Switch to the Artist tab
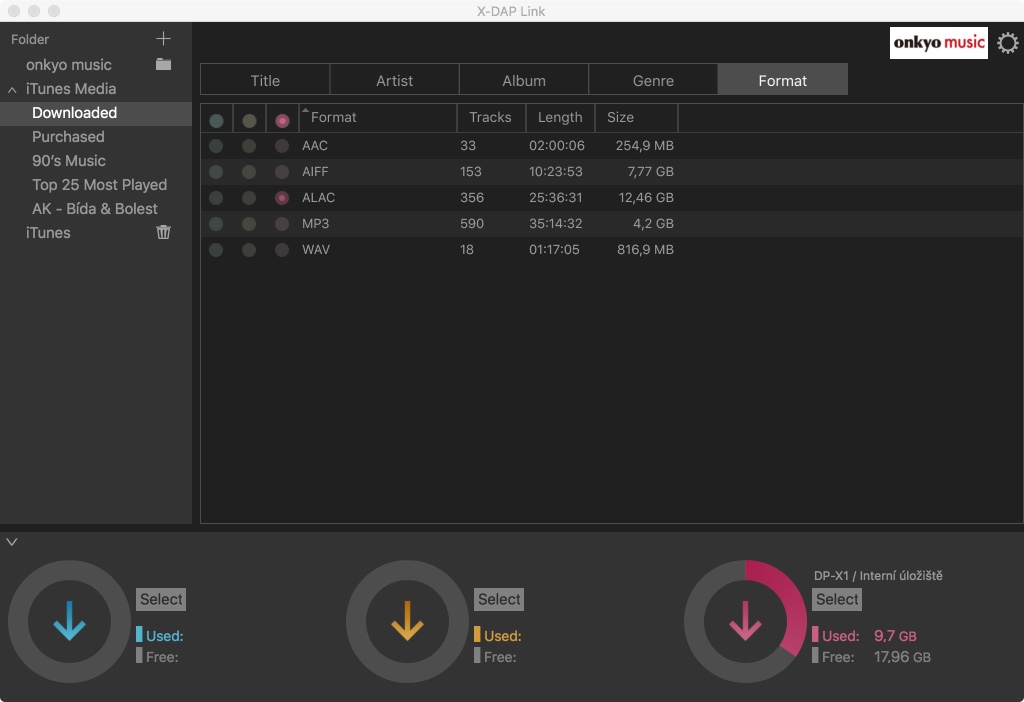The width and height of the screenshot is (1024, 702). [394, 80]
